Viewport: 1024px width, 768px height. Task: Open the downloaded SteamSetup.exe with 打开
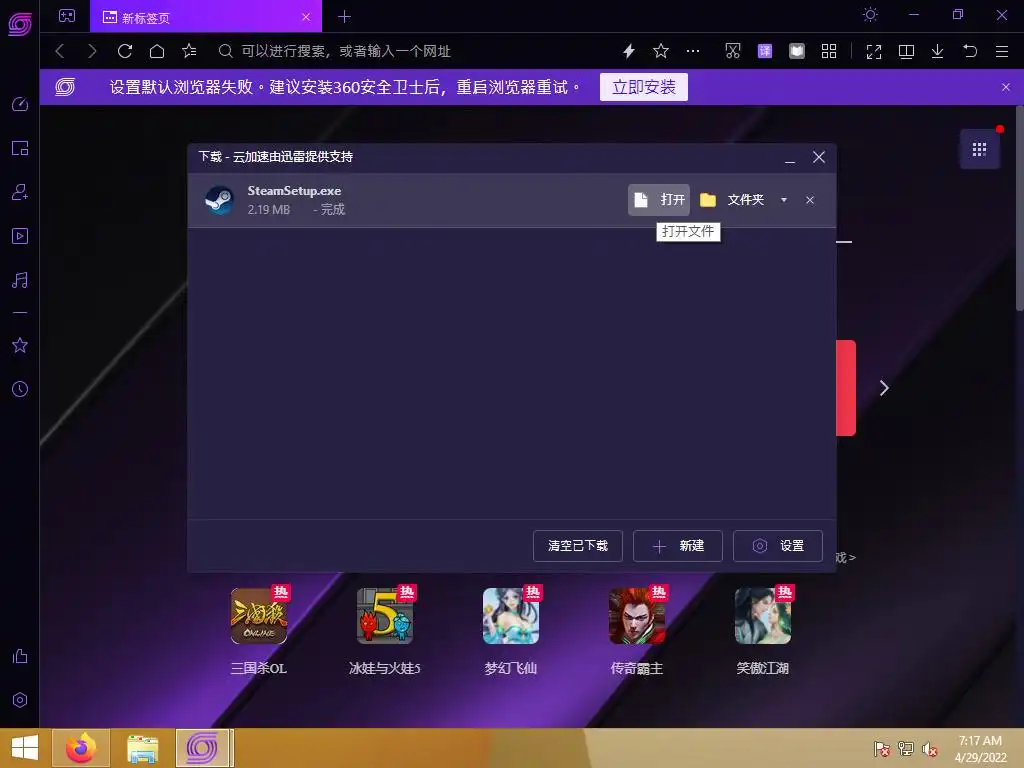click(x=659, y=200)
